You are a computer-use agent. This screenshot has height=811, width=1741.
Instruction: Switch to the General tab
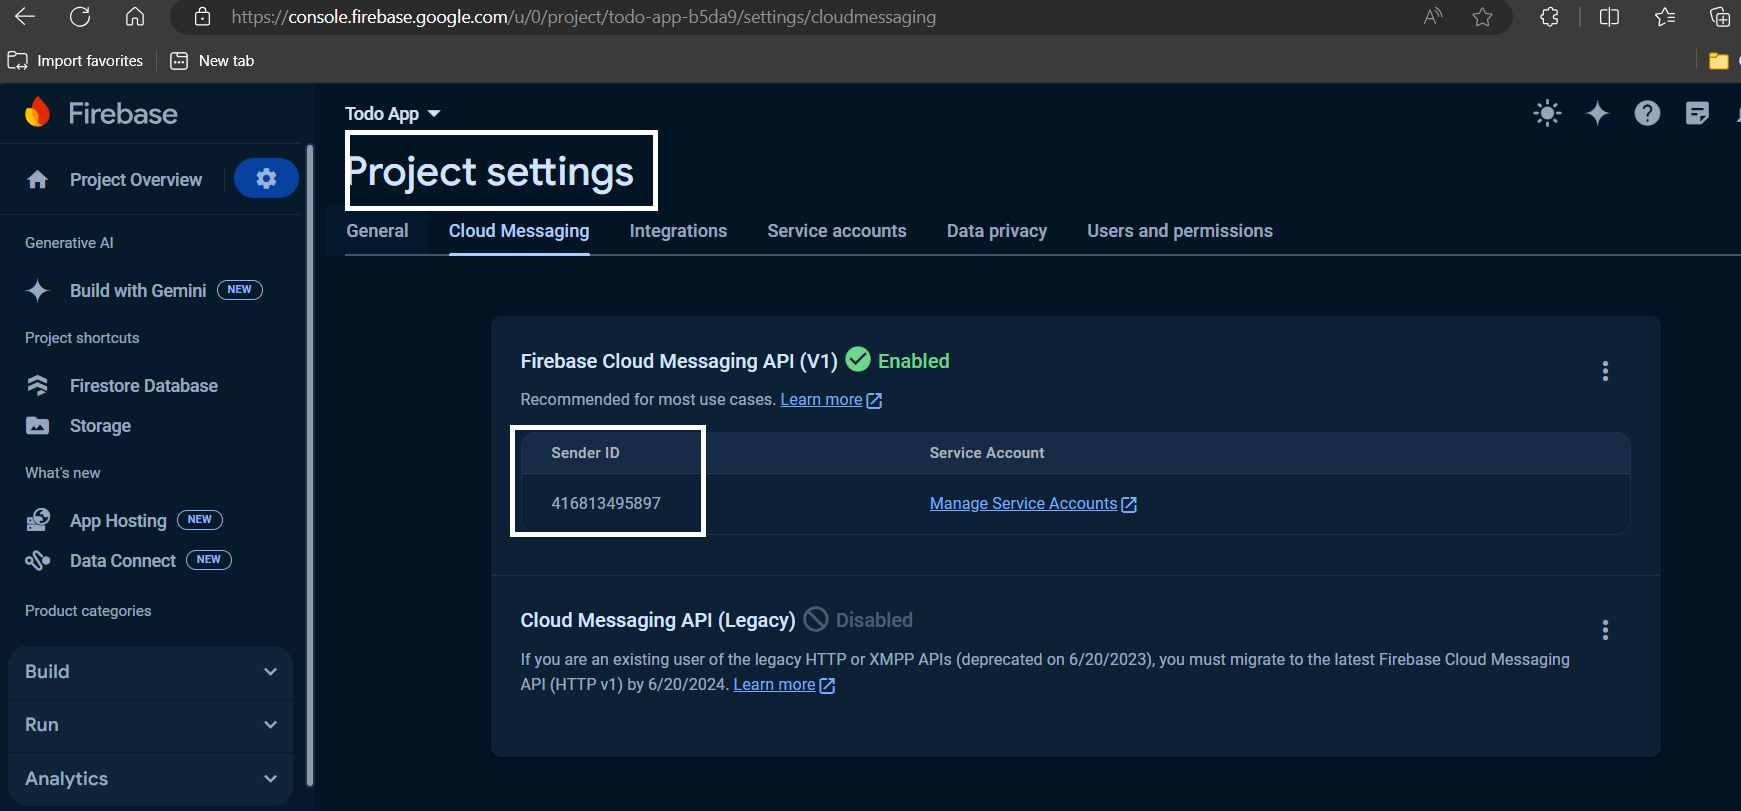[377, 231]
